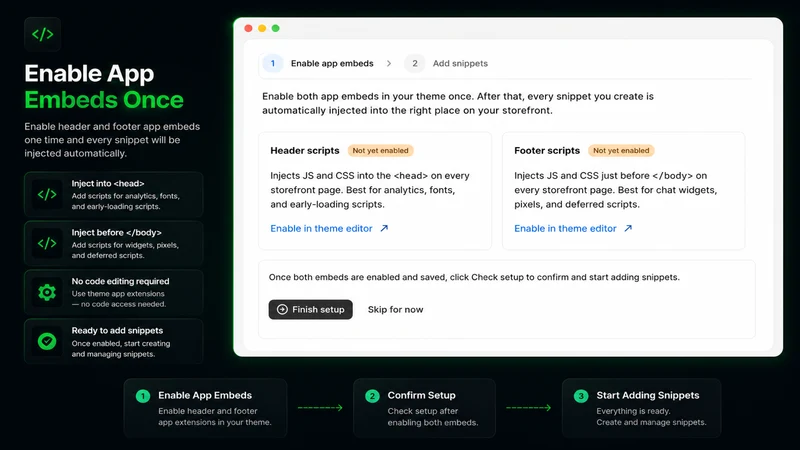This screenshot has width=800, height=450.
Task: Click the Ready to add snippets title
Action: click(x=117, y=331)
